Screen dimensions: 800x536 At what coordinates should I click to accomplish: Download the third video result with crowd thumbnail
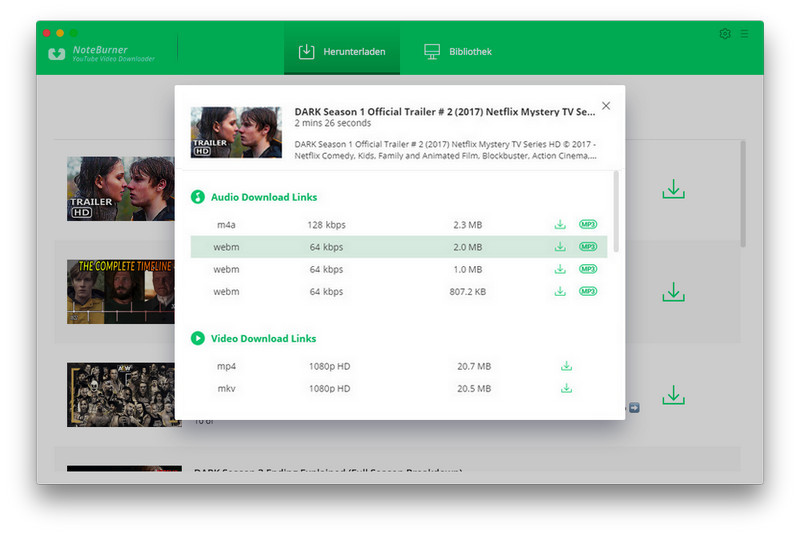pos(673,395)
